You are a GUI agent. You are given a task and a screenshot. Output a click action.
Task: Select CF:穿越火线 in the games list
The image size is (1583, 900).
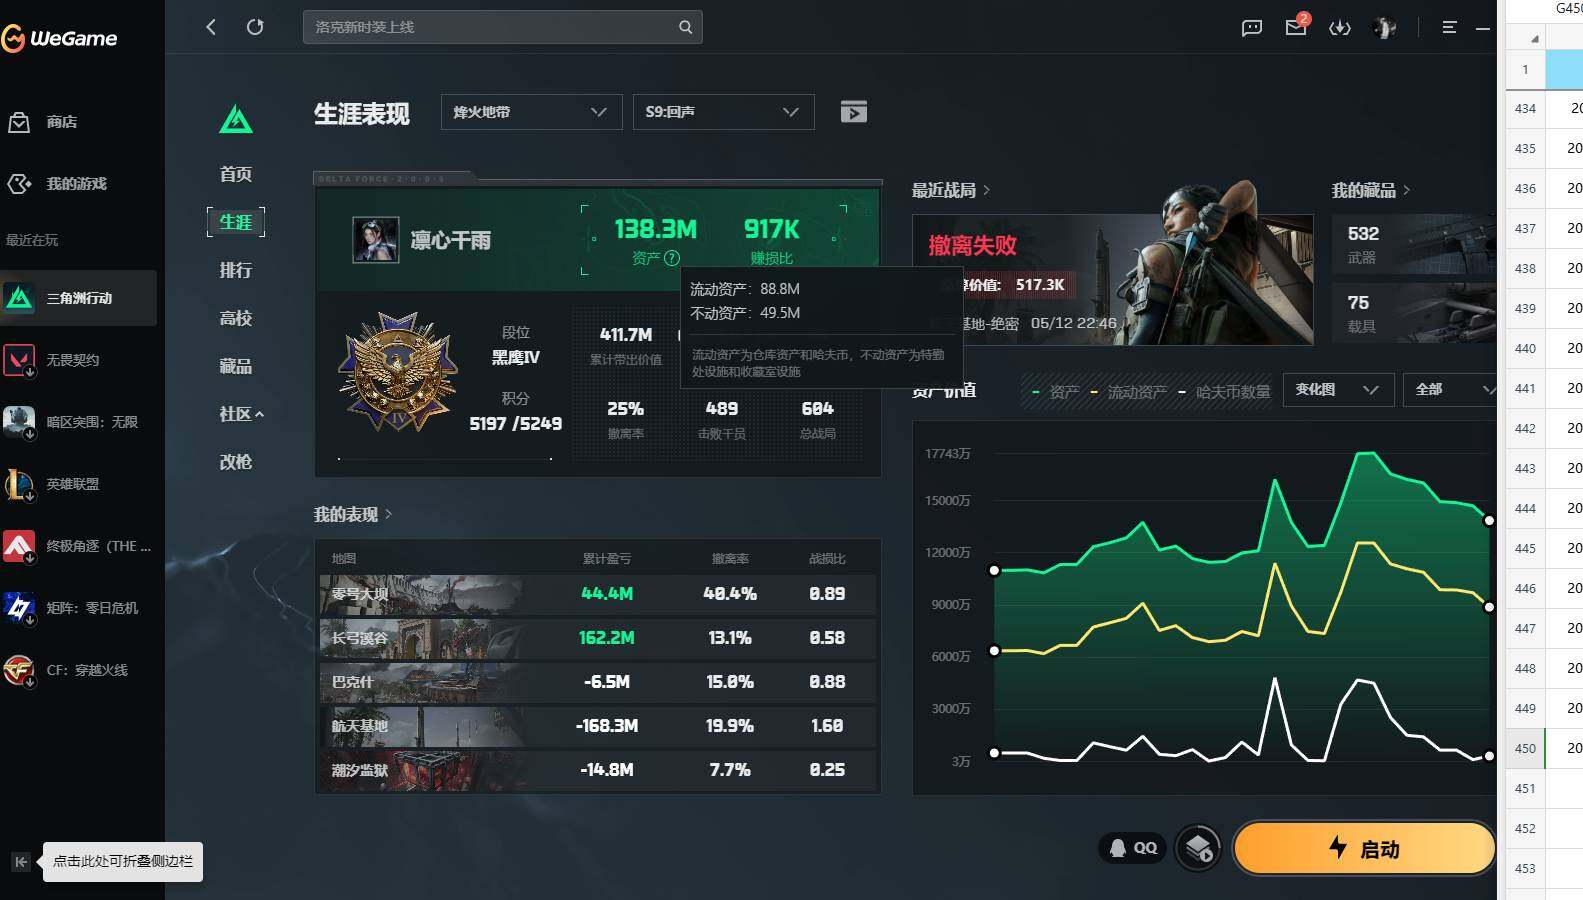(x=79, y=670)
